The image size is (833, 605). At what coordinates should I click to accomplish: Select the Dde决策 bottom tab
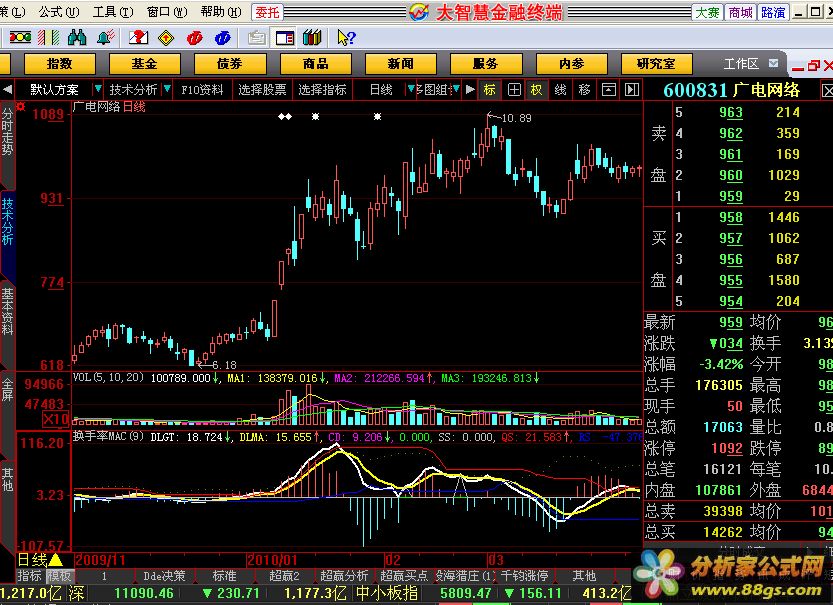(164, 576)
